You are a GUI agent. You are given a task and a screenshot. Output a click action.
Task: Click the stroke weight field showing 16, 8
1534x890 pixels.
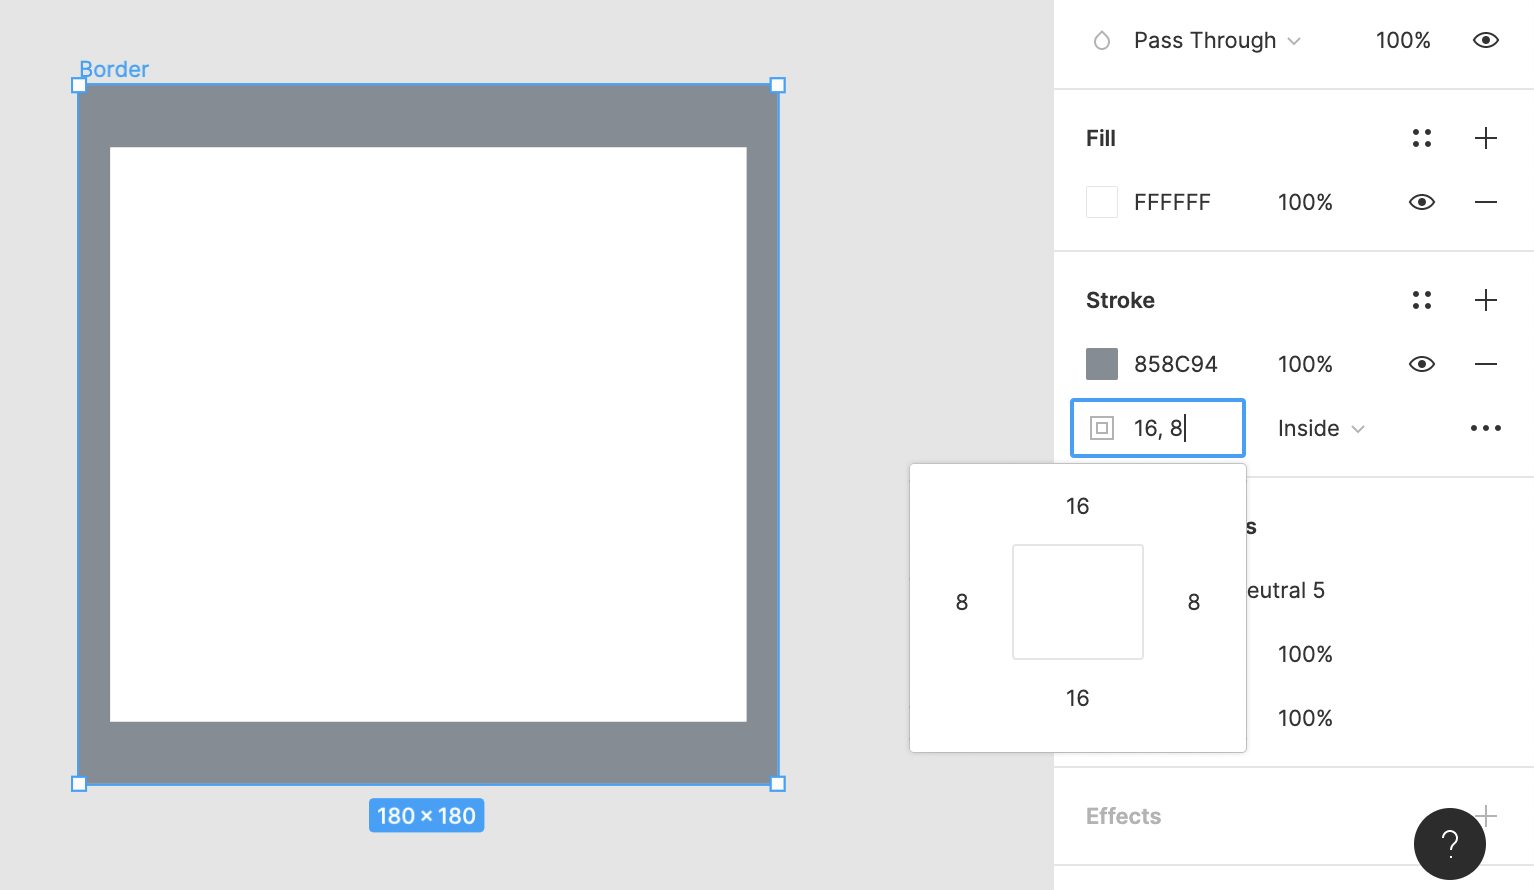[1158, 428]
